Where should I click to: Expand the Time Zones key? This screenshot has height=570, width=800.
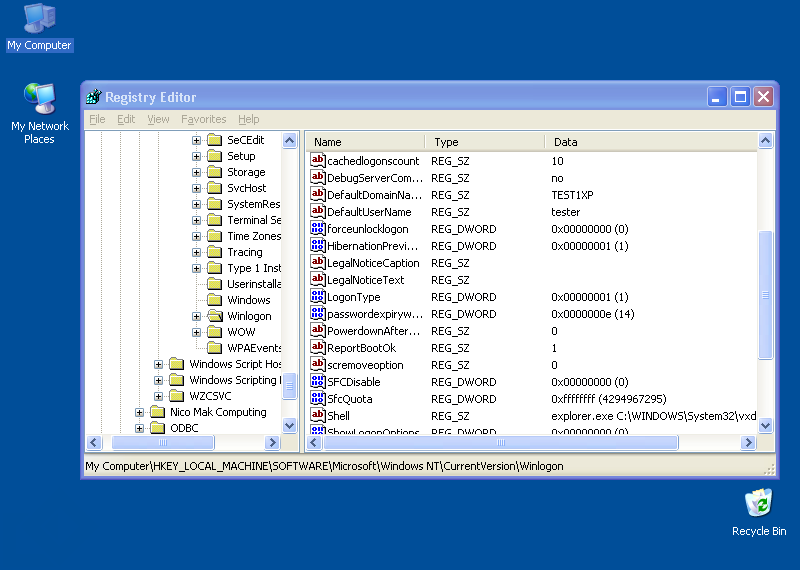pyautogui.click(x=197, y=236)
